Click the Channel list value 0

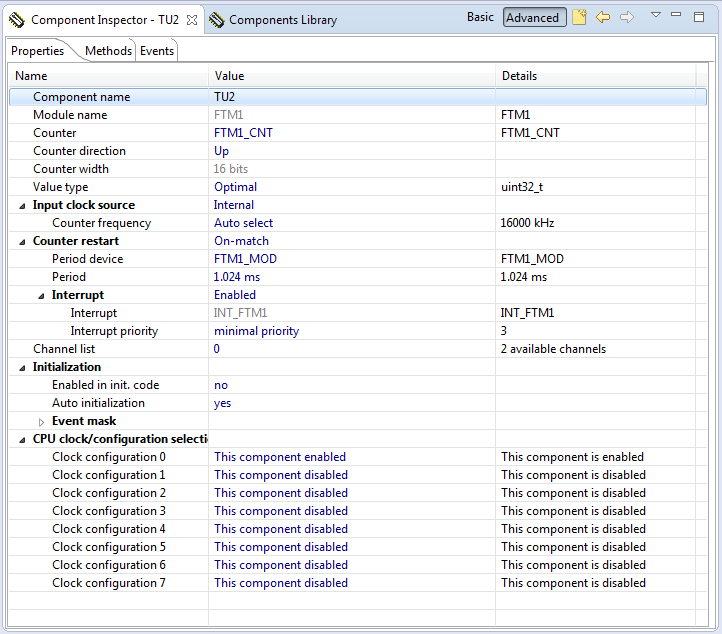click(x=217, y=349)
